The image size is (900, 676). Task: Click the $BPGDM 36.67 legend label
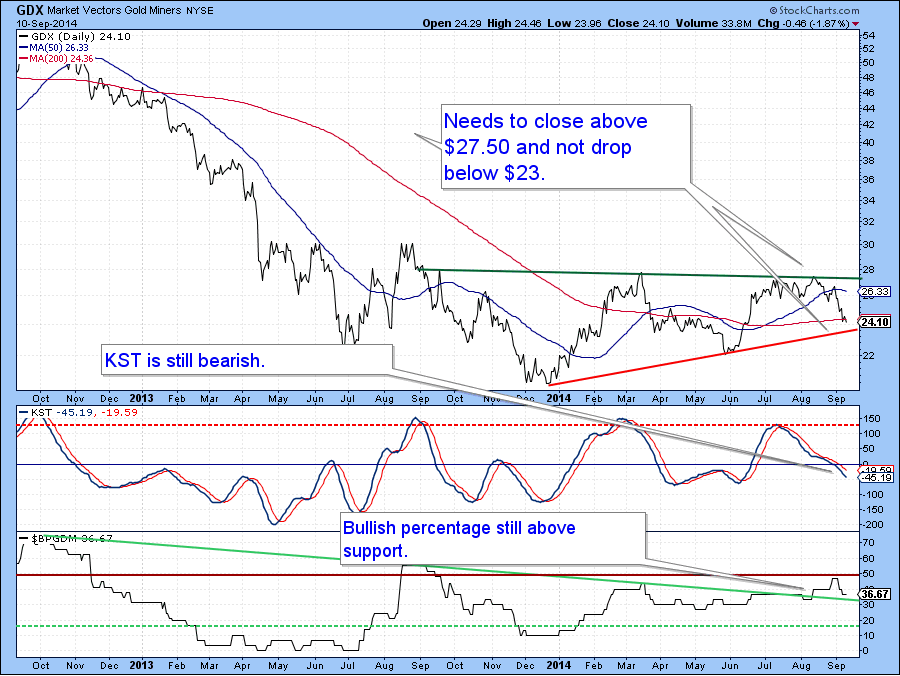[67, 539]
